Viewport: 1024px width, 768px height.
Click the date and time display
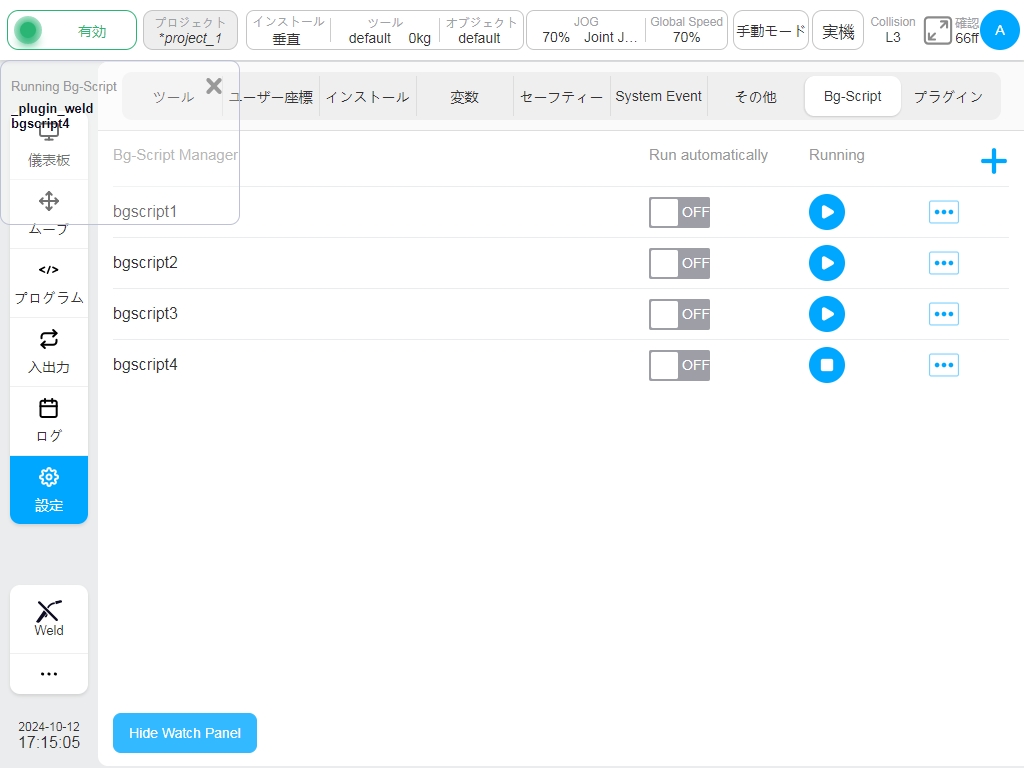(x=49, y=735)
